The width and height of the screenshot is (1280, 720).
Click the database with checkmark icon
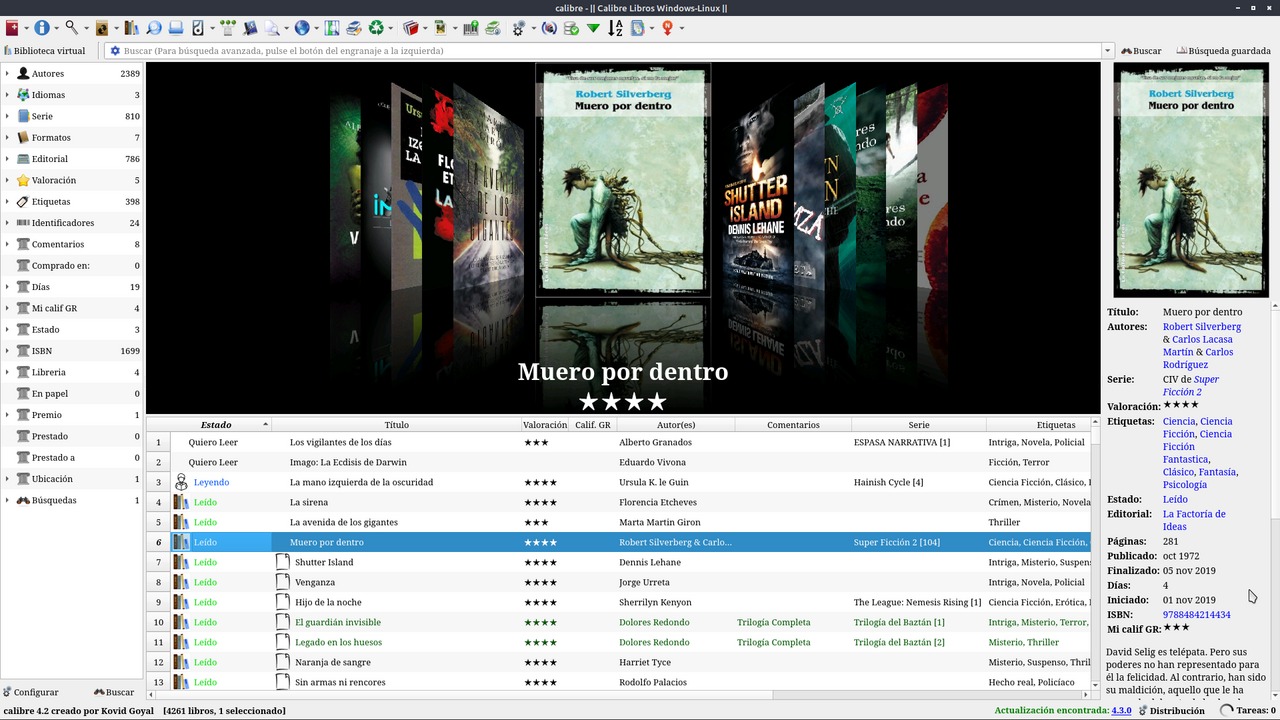pos(571,28)
